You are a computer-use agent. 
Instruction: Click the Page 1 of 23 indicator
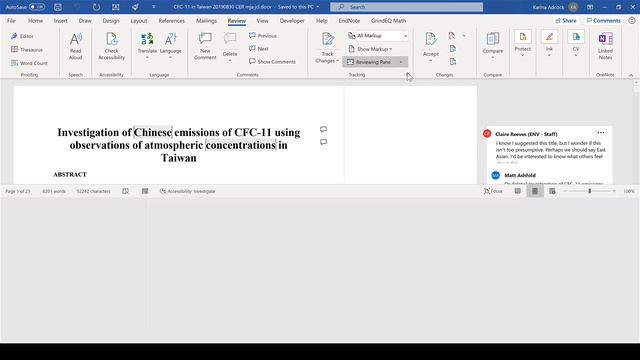pyautogui.click(x=18, y=191)
